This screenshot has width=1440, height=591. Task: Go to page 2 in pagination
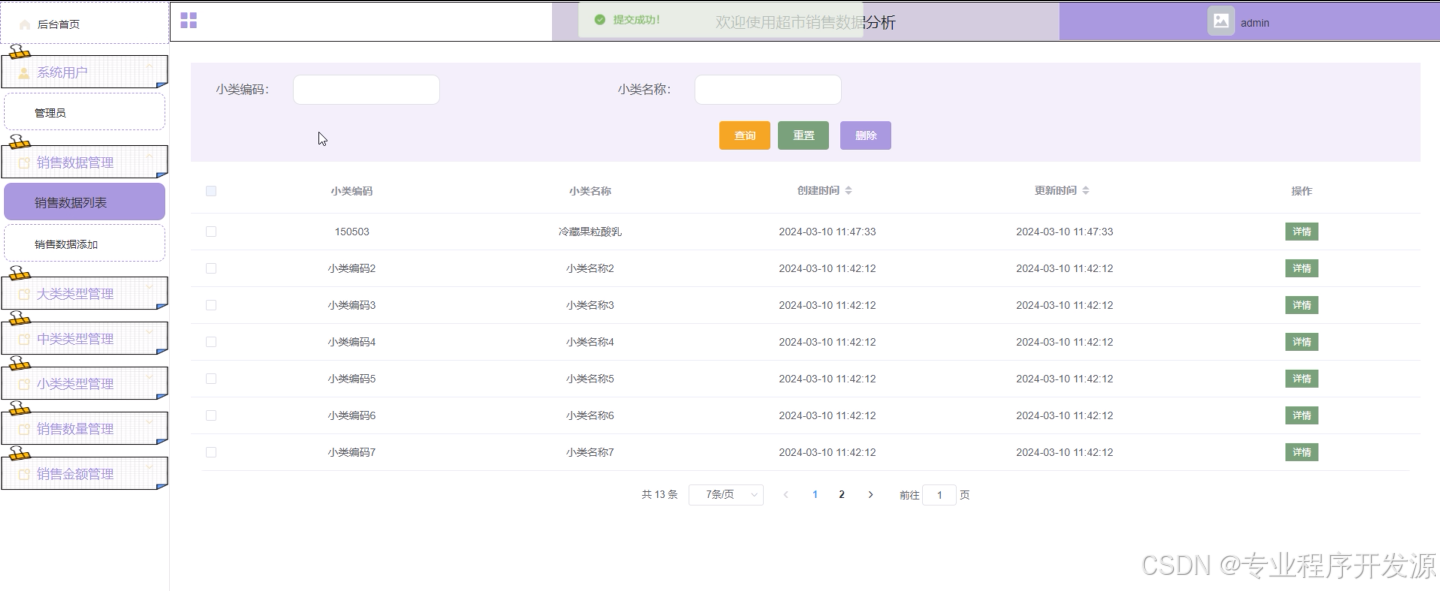click(x=842, y=495)
